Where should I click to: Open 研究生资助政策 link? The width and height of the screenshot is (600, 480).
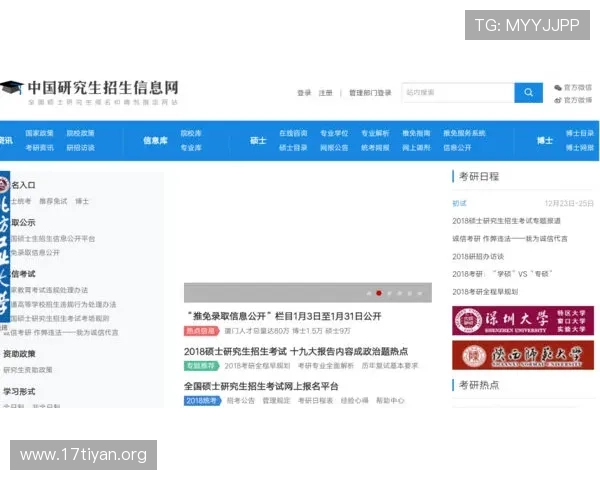click(28, 370)
